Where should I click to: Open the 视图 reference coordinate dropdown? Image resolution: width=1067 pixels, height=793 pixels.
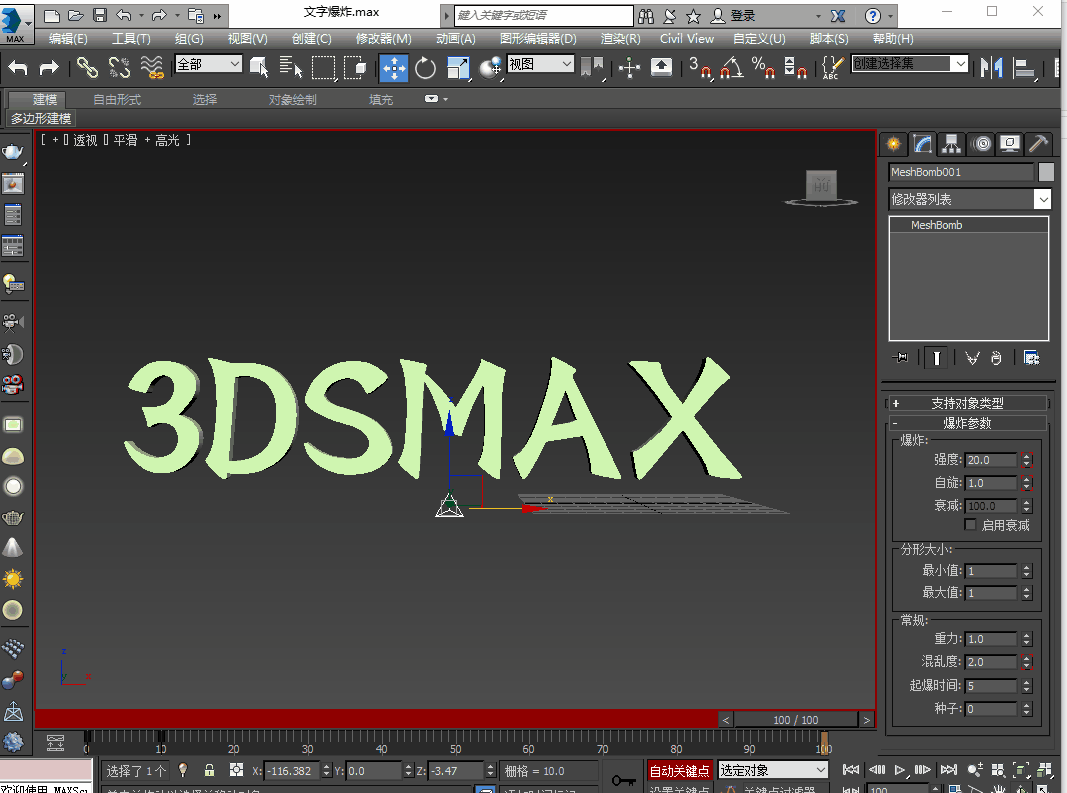(x=540, y=64)
